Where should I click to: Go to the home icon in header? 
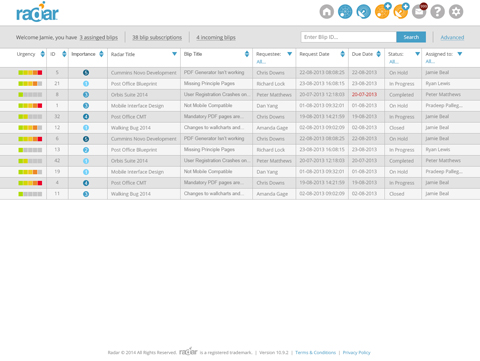coord(327,12)
